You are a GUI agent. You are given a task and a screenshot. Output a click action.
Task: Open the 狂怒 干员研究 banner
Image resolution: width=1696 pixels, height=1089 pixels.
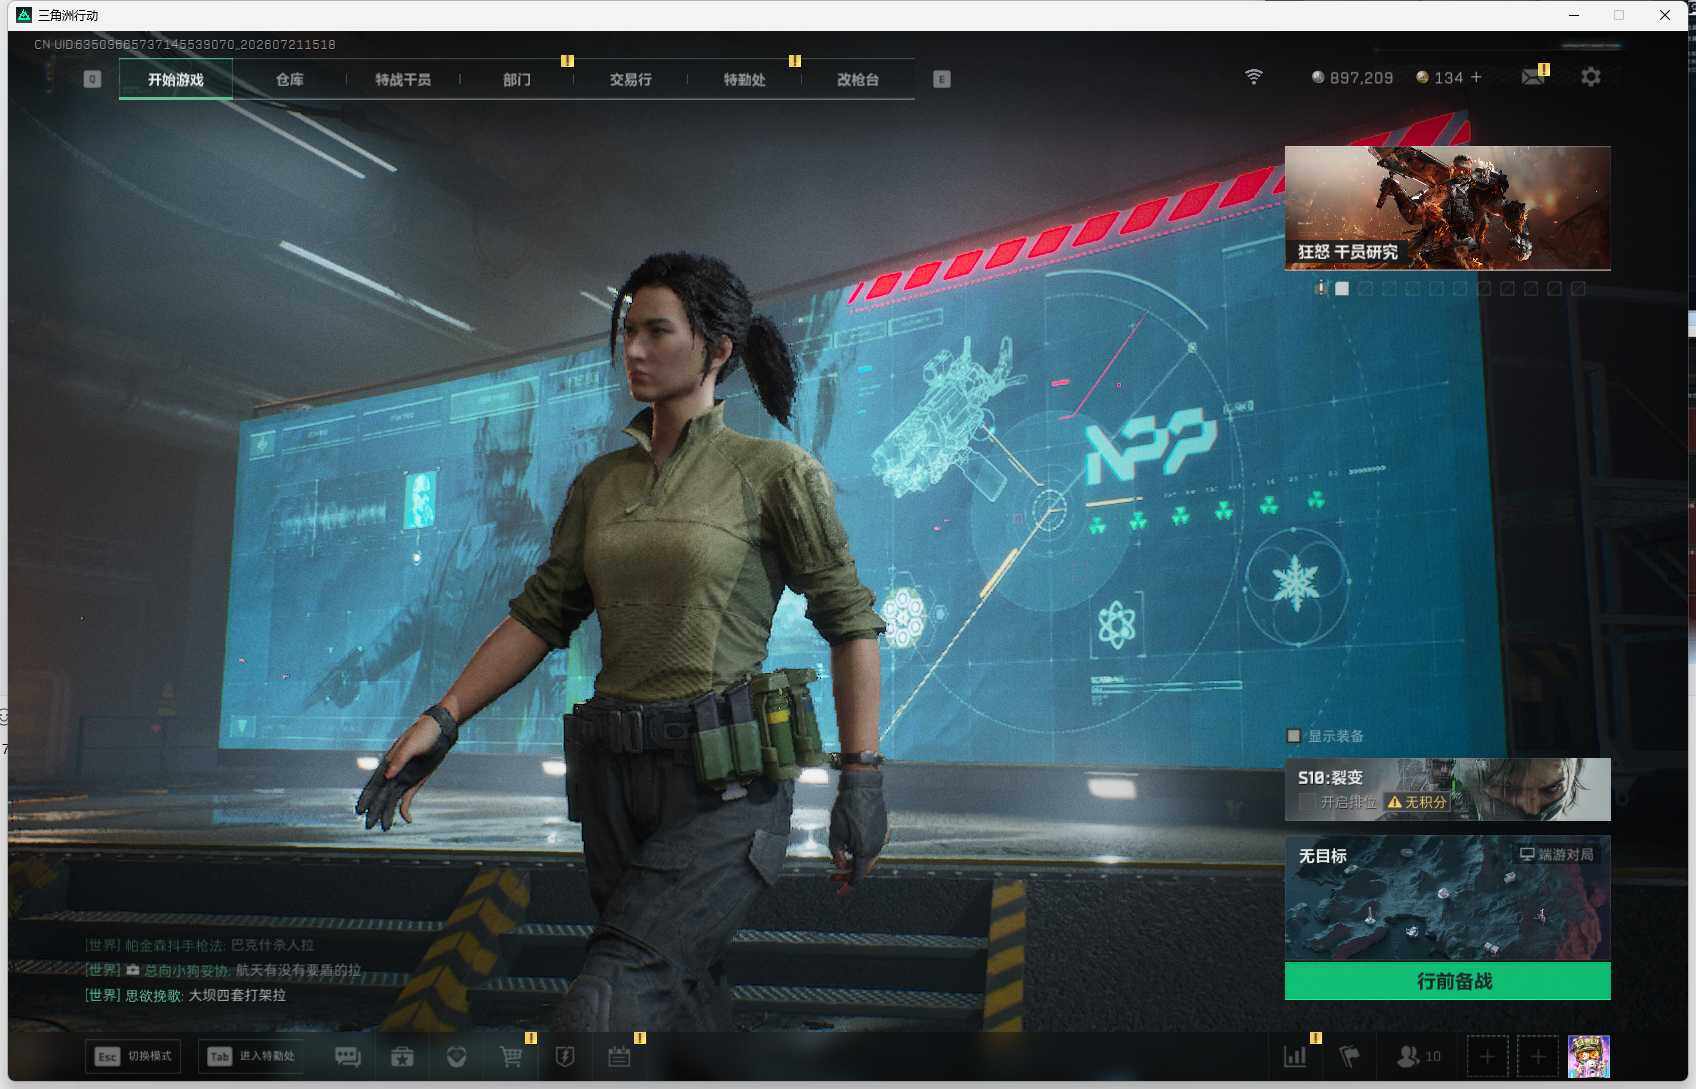coord(1447,208)
